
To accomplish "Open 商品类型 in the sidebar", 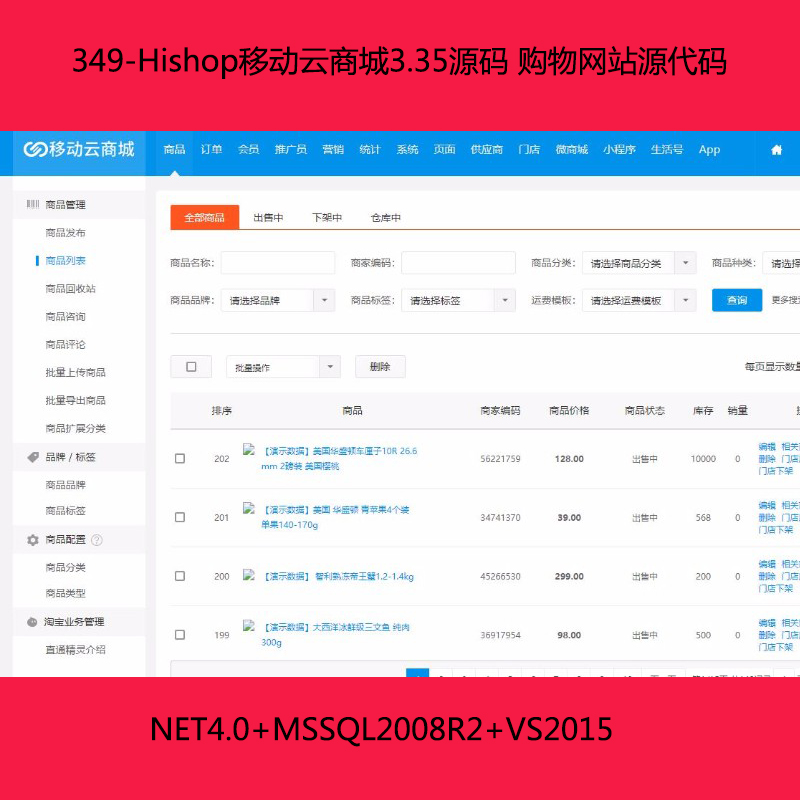I will 65,593.
